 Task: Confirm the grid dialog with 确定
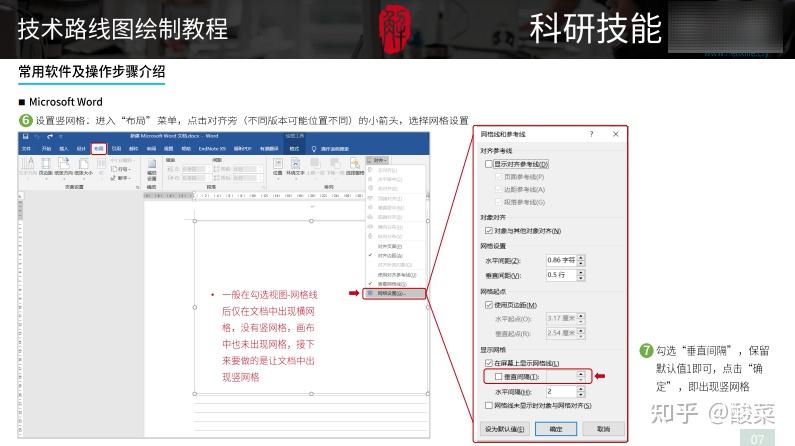coord(556,429)
